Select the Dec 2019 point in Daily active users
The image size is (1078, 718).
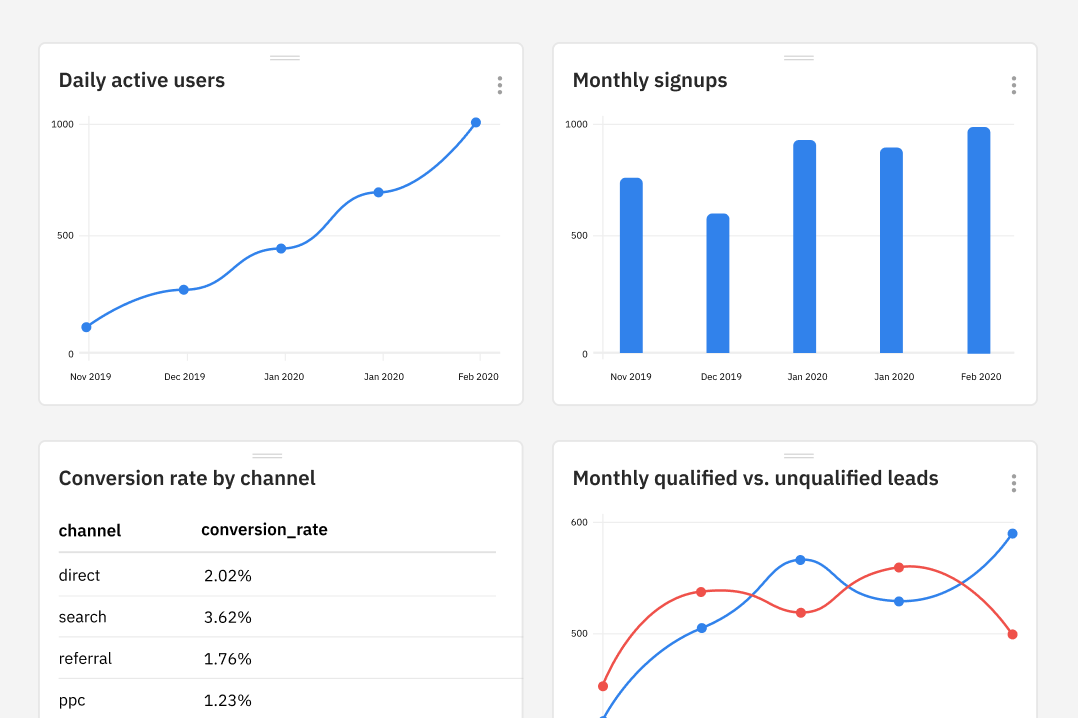pos(184,290)
